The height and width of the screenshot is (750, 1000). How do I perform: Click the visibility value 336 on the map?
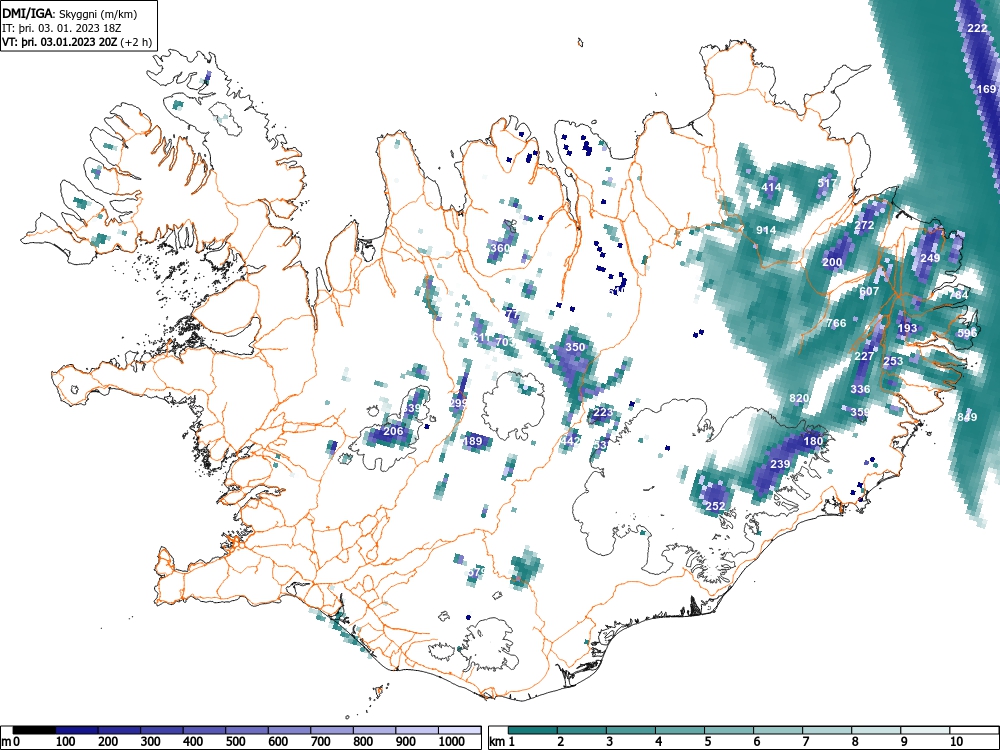pos(860,388)
